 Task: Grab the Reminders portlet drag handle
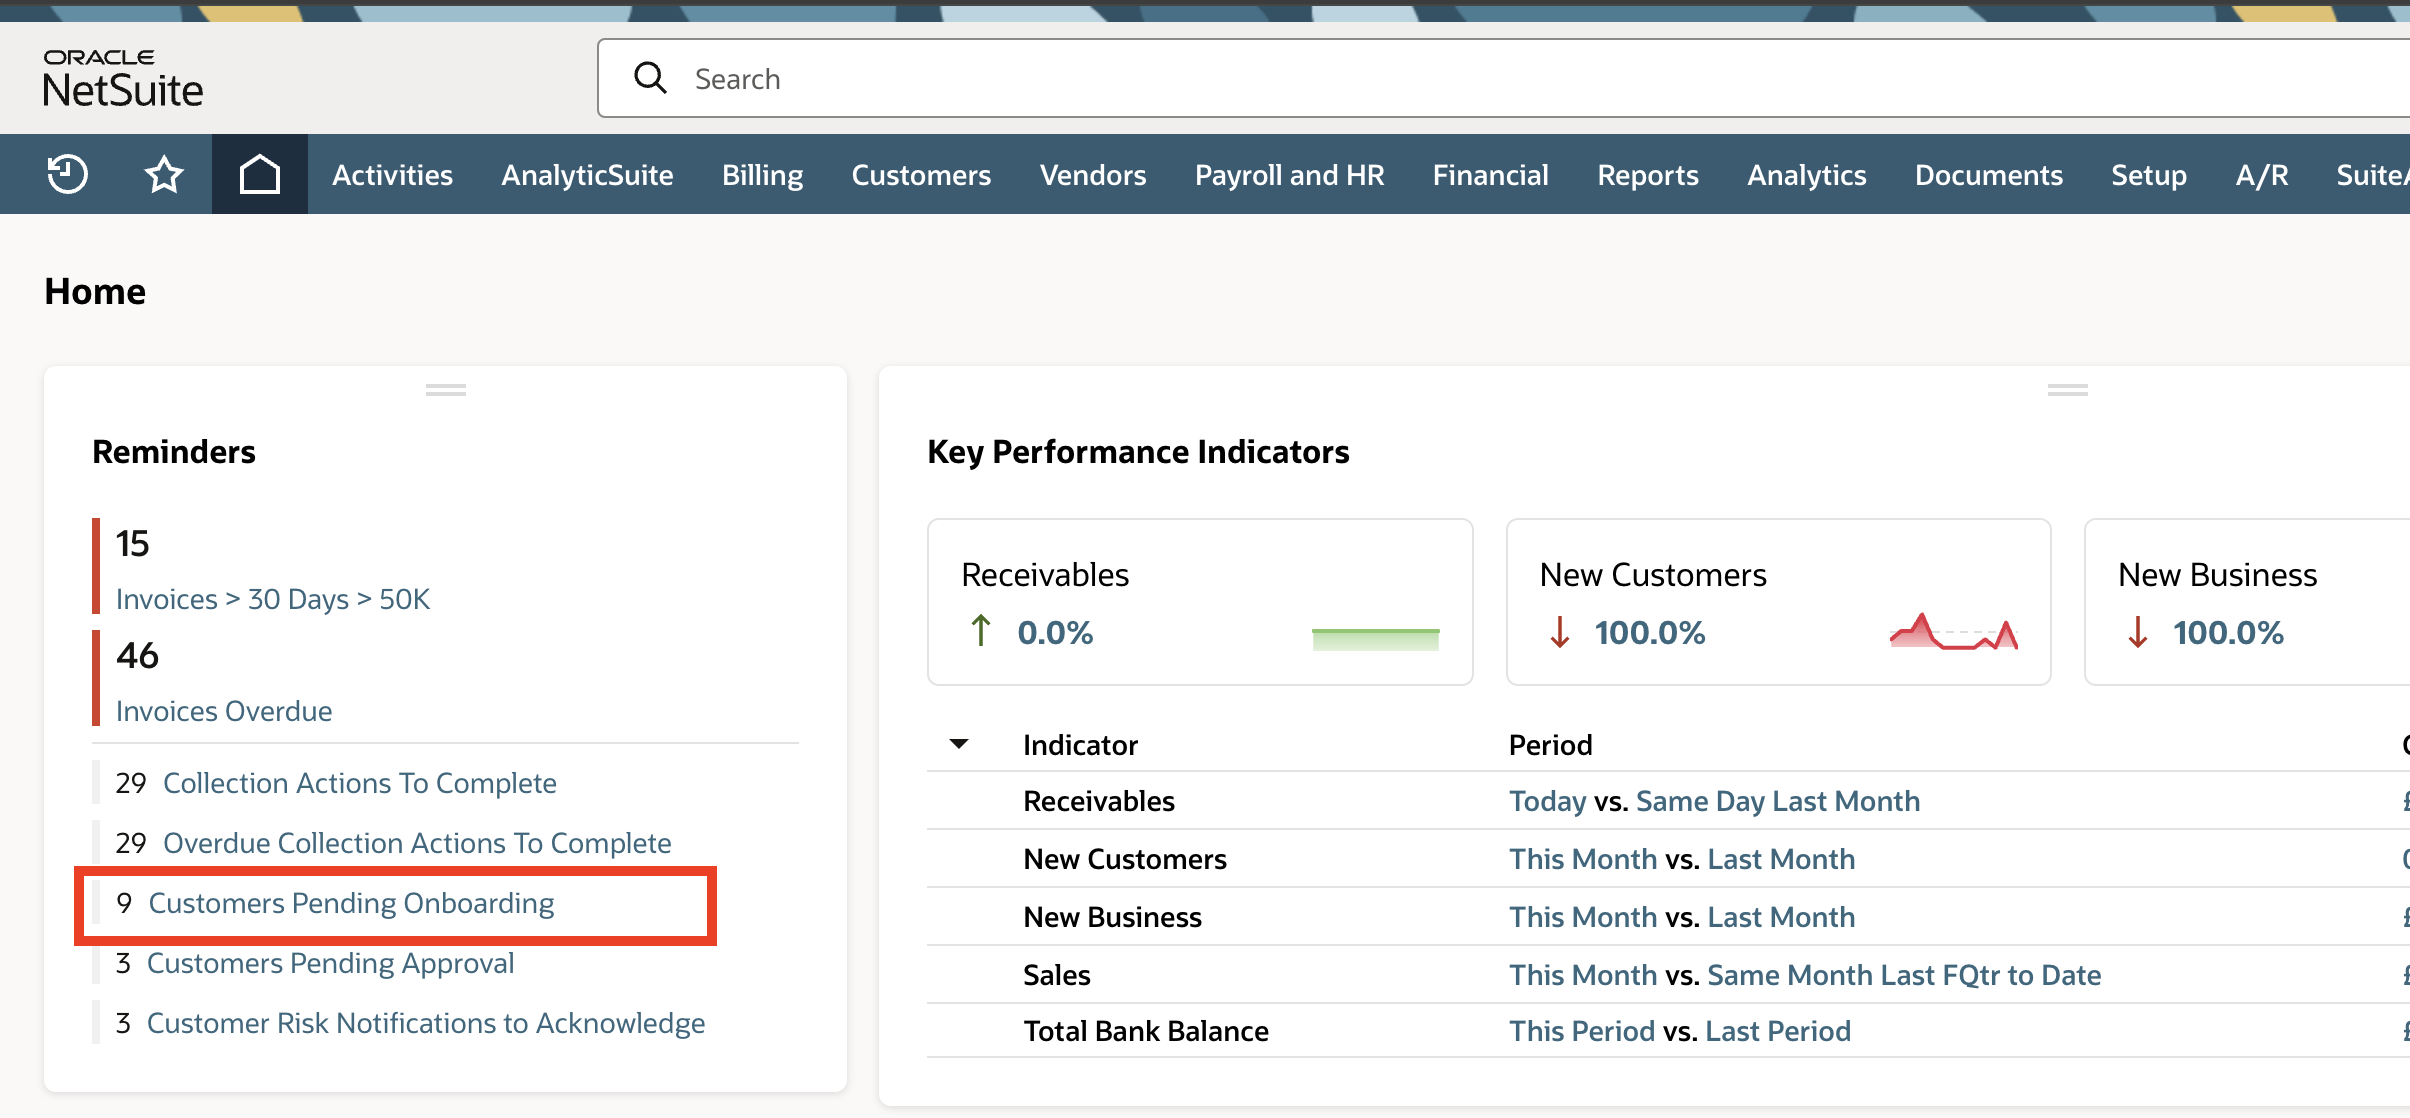point(445,390)
